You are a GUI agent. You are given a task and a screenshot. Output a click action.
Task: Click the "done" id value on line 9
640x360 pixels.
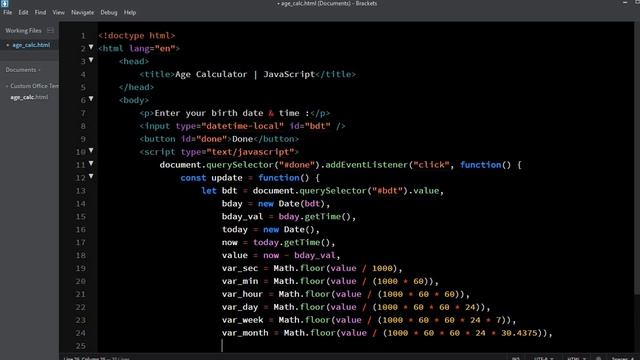click(211, 139)
